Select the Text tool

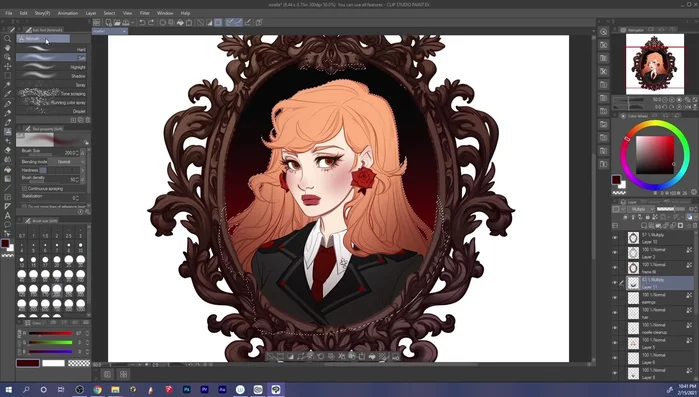click(x=8, y=216)
